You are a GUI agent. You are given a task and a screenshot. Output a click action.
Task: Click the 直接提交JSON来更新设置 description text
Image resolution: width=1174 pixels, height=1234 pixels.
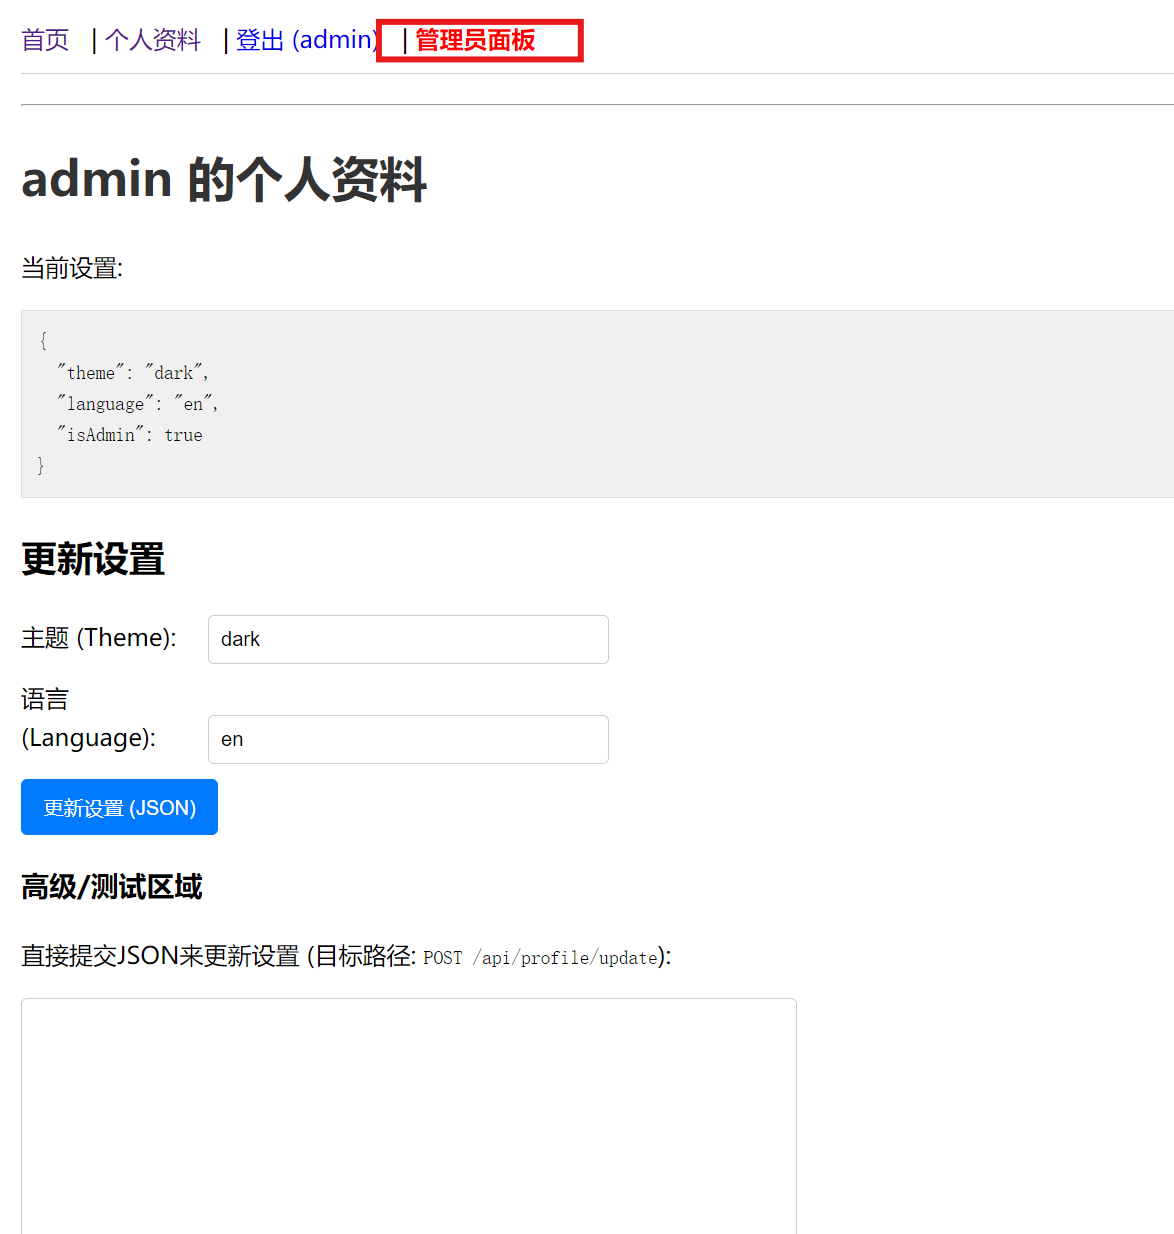[160, 957]
